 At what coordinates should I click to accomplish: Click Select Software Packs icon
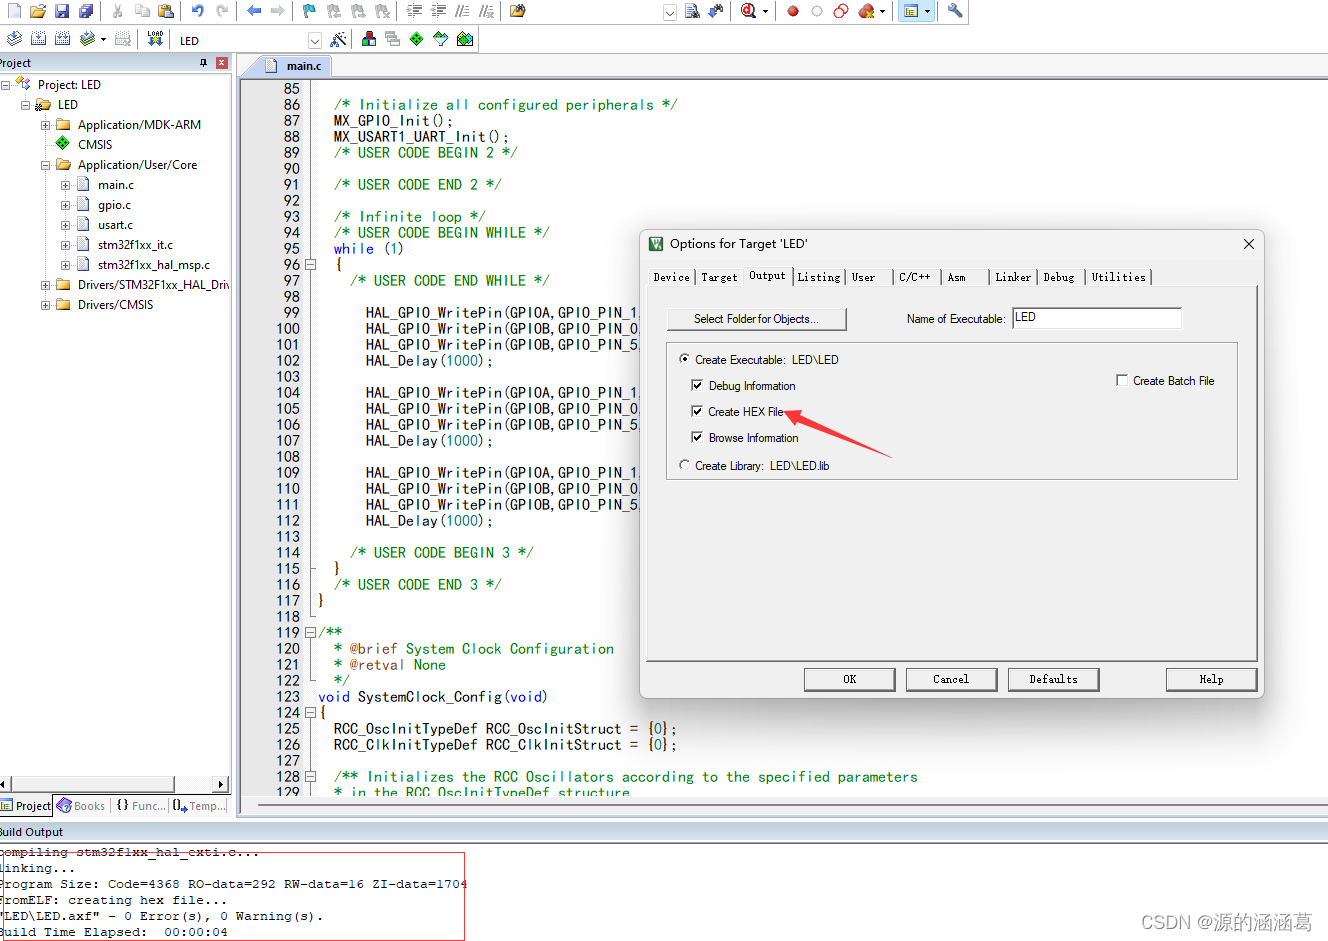(441, 39)
